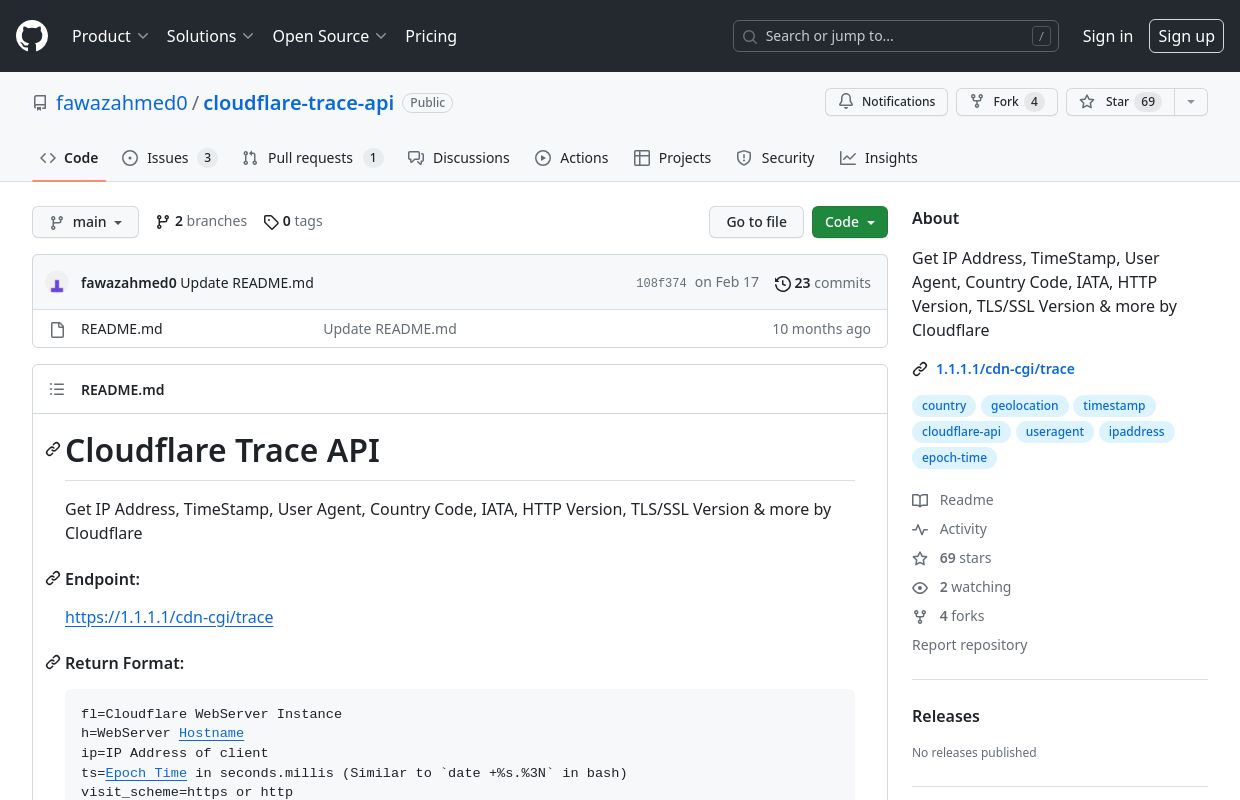The image size is (1240, 800).
Task: Fork this repository with Fork button
Action: point(1006,102)
